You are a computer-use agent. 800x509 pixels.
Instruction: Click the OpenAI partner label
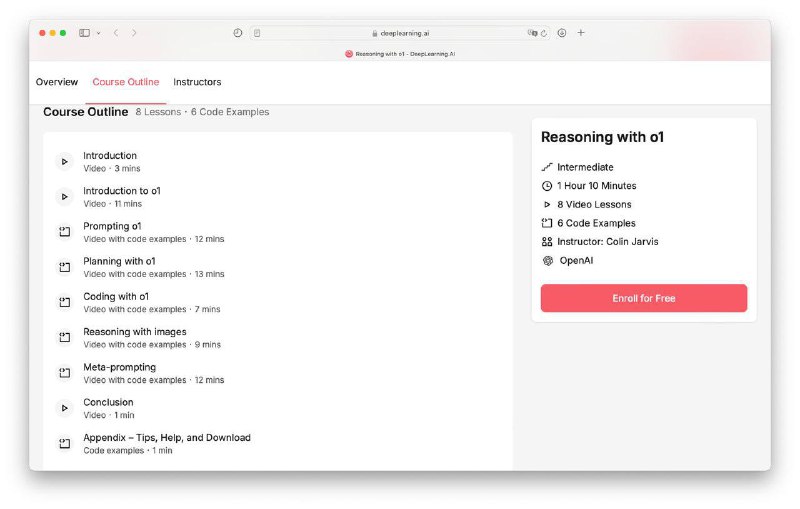tap(576, 261)
